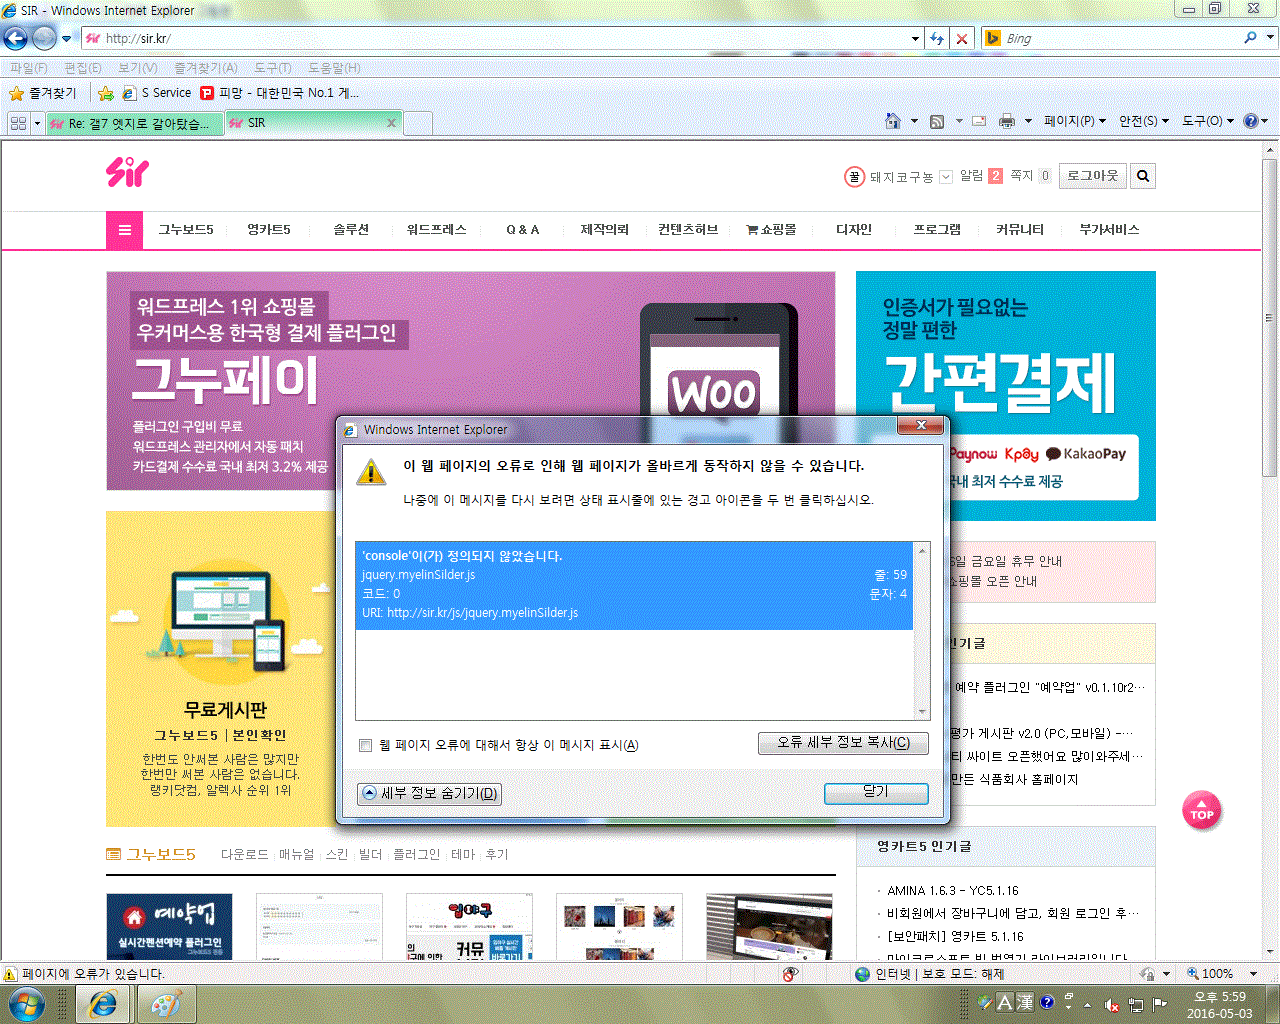Click the browser Back arrow button
Viewport: 1280px width, 1024px height.
click(x=15, y=38)
